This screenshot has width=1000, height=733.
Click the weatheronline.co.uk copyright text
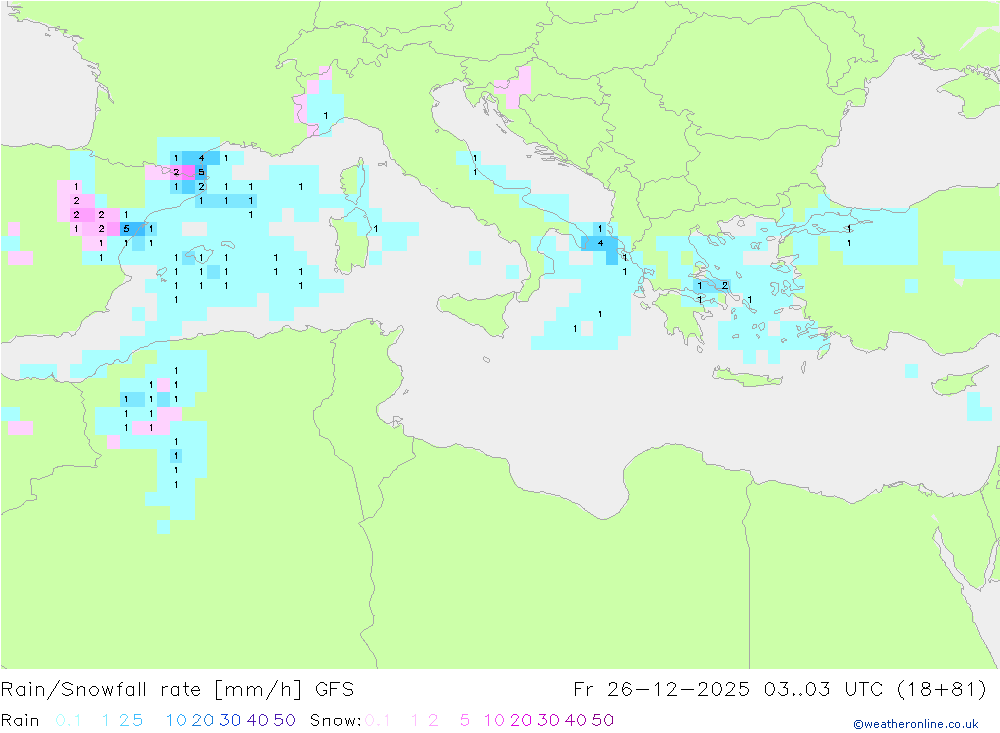click(916, 724)
